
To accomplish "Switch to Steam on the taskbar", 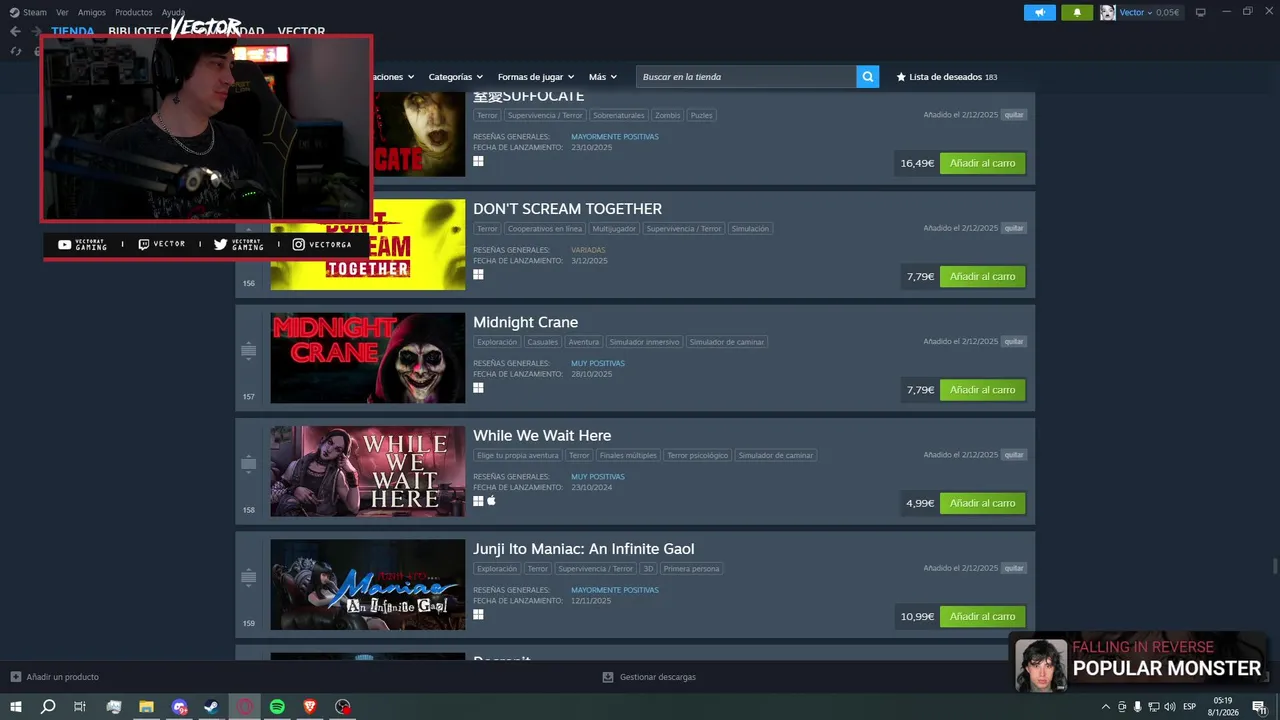I will (x=212, y=707).
